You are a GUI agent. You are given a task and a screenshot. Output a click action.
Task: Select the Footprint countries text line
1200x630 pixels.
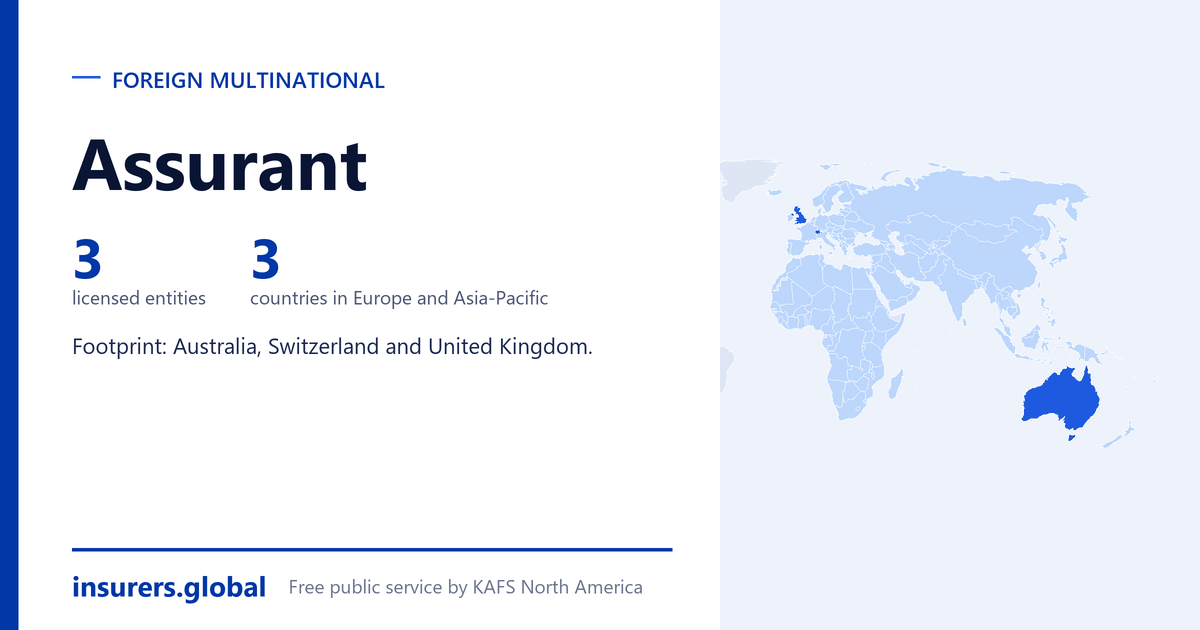coord(333,347)
